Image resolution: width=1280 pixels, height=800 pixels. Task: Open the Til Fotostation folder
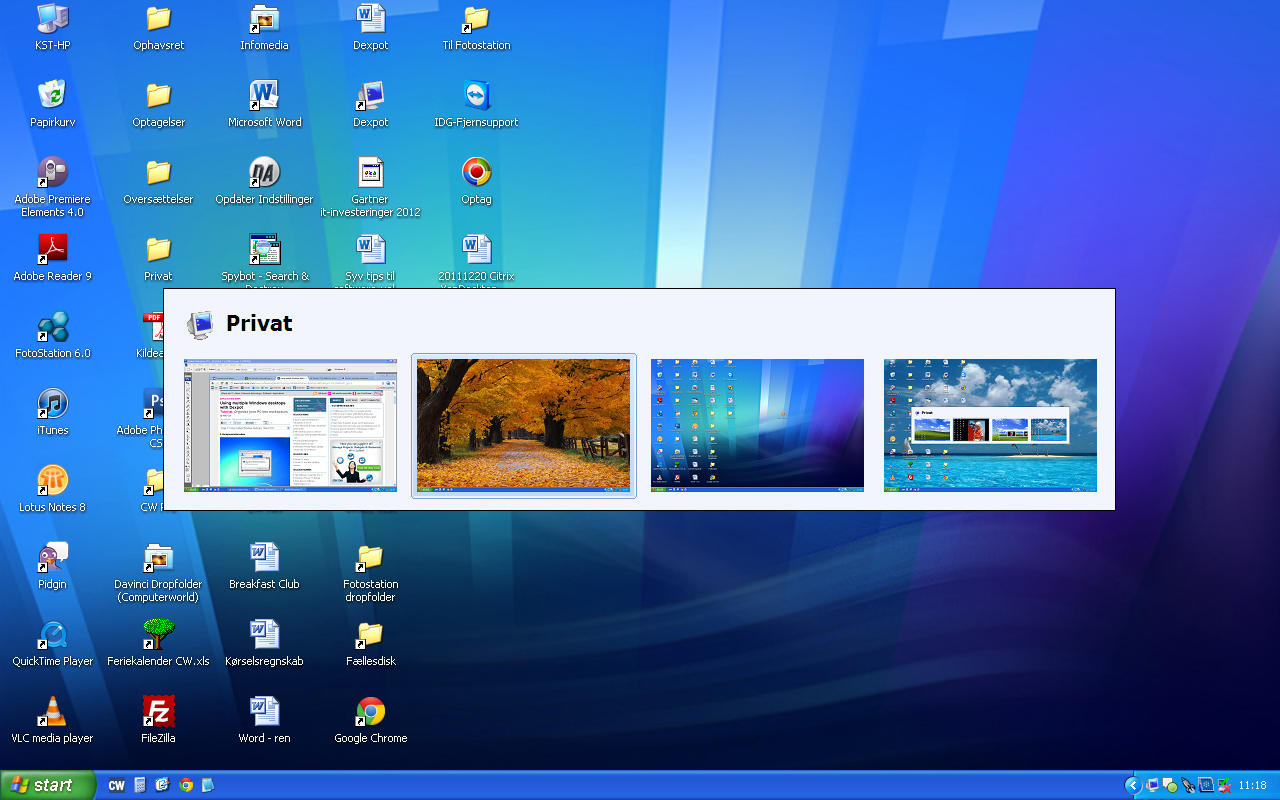[x=476, y=19]
